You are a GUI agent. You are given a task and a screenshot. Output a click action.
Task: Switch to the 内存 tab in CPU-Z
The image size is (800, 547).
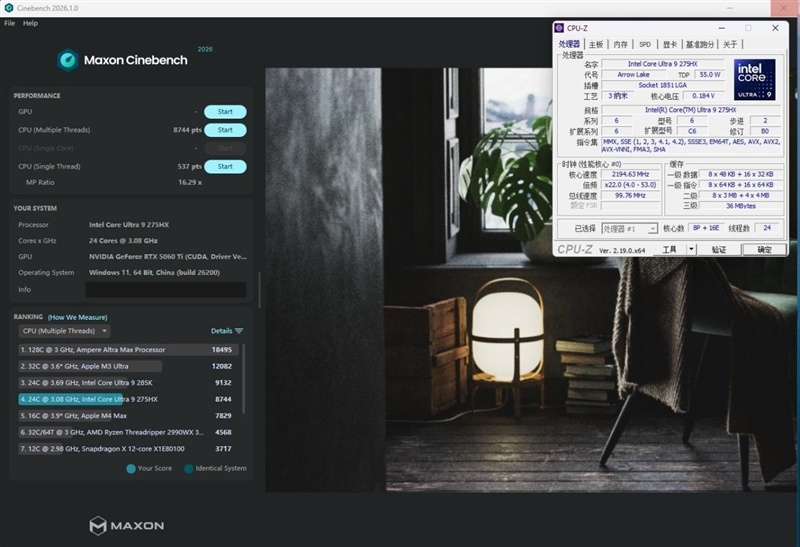coord(620,44)
